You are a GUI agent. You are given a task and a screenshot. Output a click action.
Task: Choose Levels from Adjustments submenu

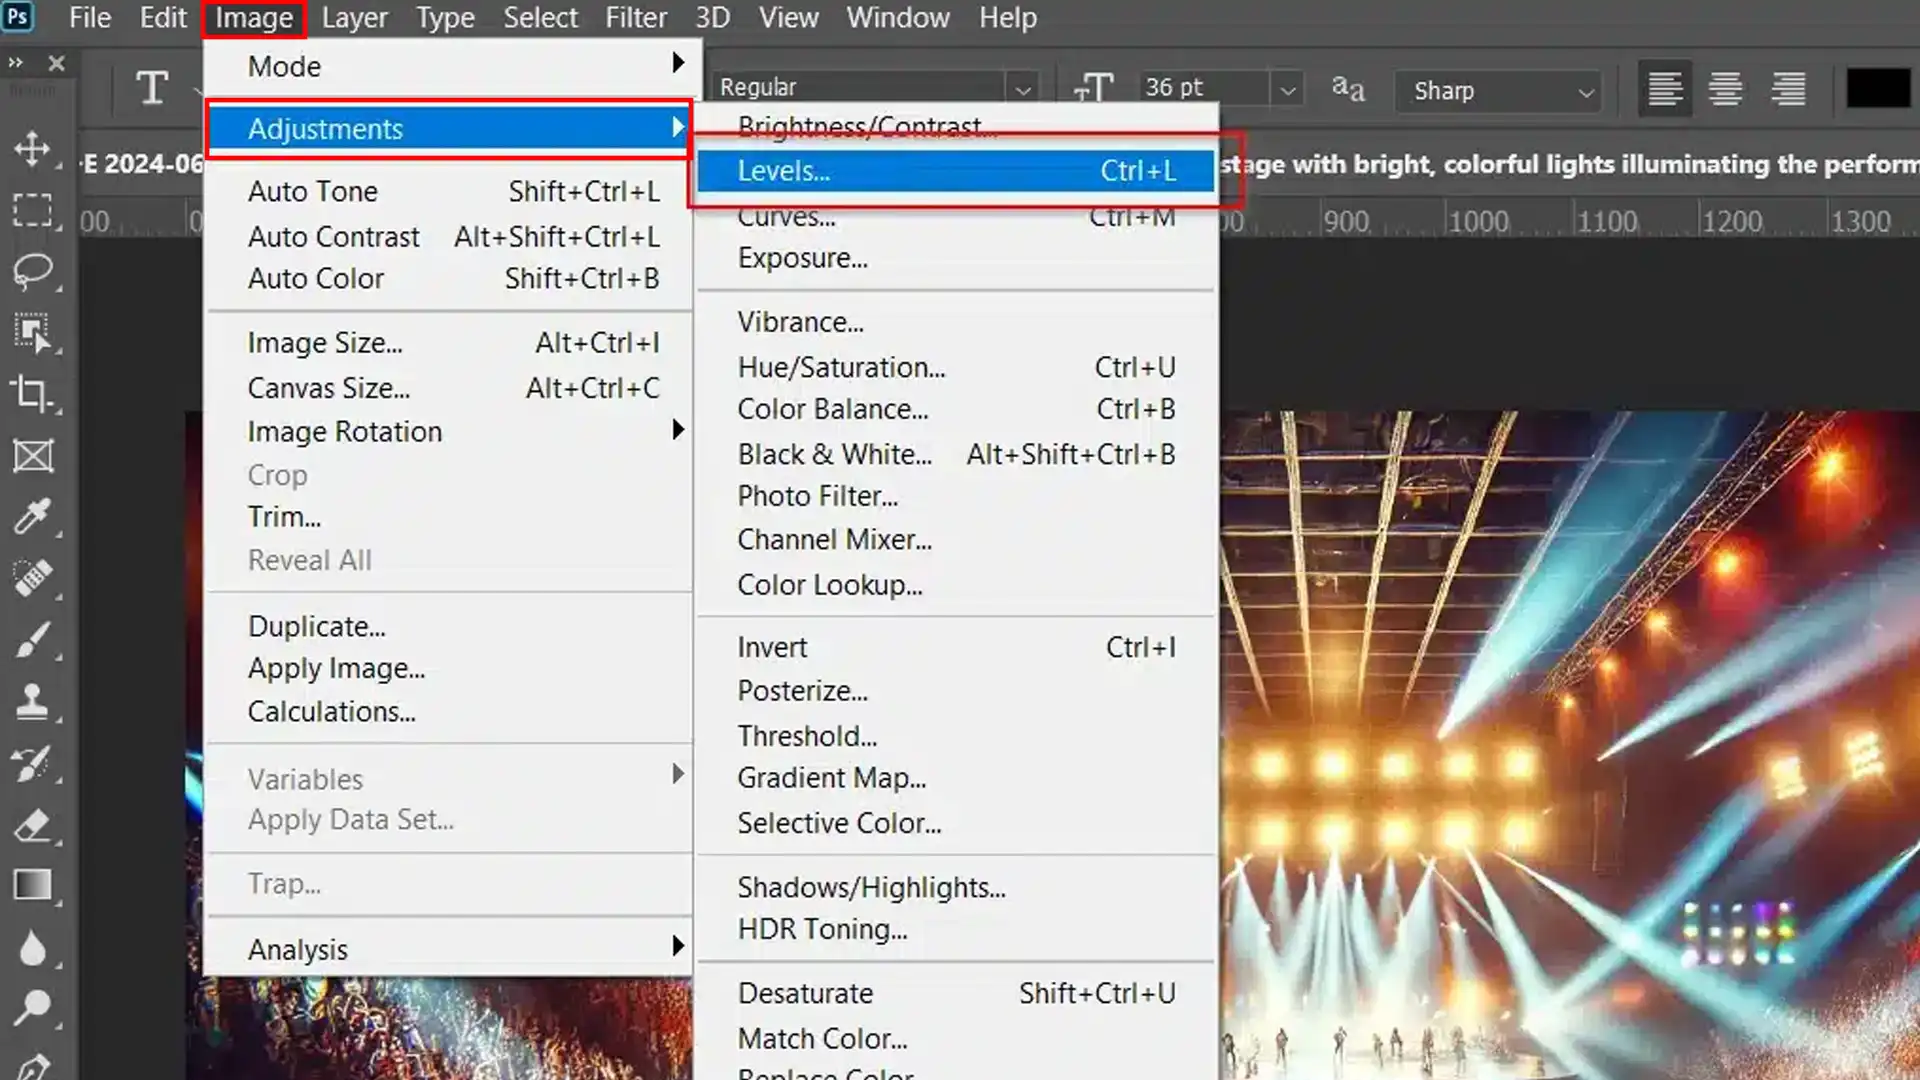click(x=956, y=171)
